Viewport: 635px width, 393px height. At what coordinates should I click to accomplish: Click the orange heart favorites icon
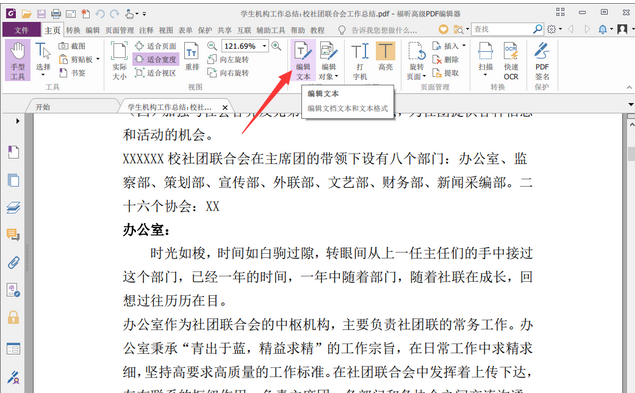443,29
